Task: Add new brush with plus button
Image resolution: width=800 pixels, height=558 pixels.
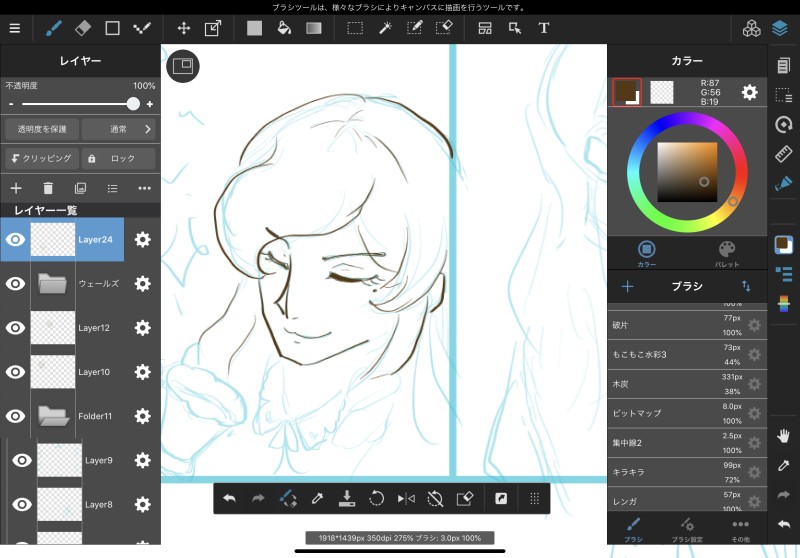Action: coord(628,286)
